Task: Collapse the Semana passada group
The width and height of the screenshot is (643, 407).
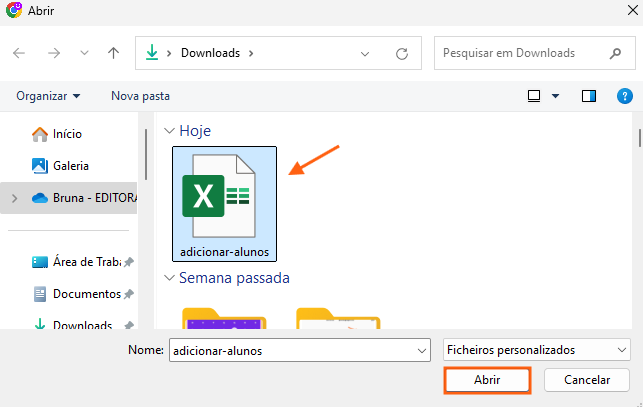Action: tap(169, 278)
